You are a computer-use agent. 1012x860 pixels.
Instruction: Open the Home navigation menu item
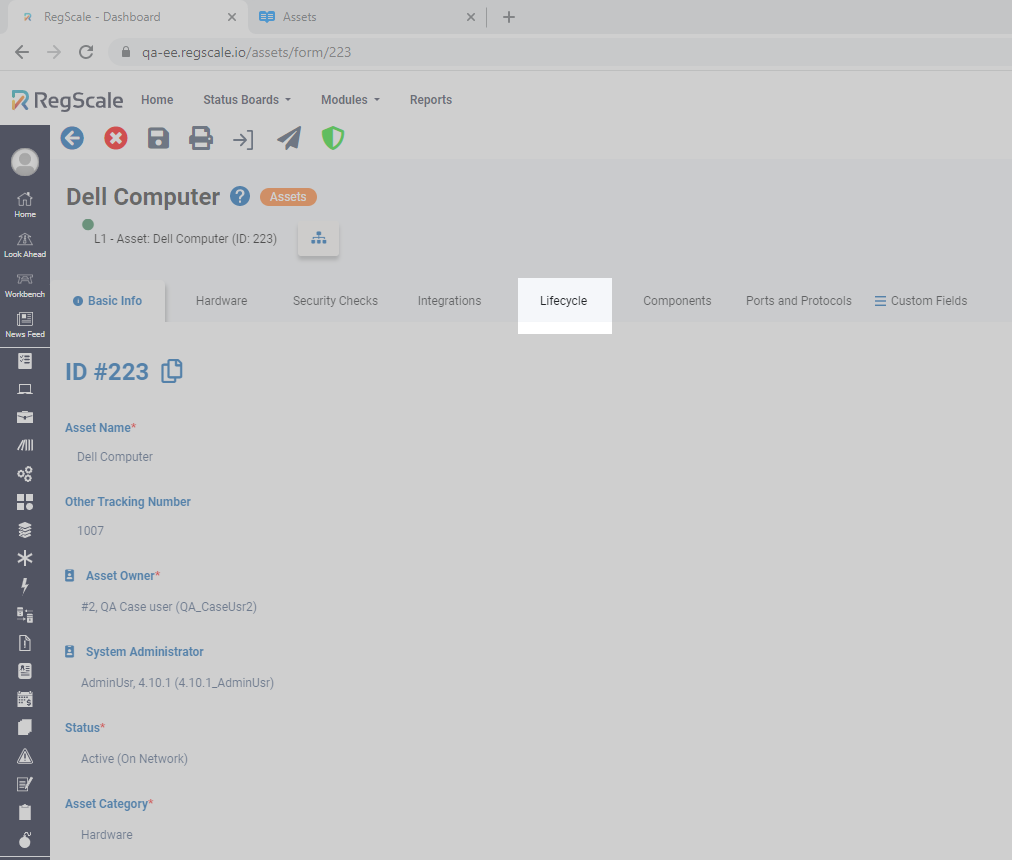coord(157,99)
